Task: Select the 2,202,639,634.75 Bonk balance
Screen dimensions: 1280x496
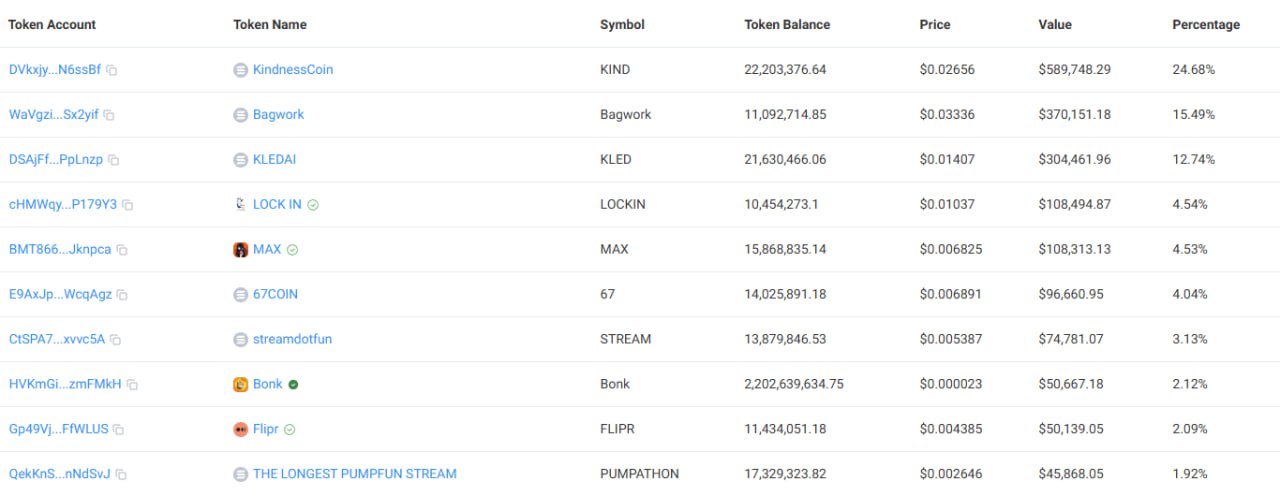Action: [x=794, y=385]
